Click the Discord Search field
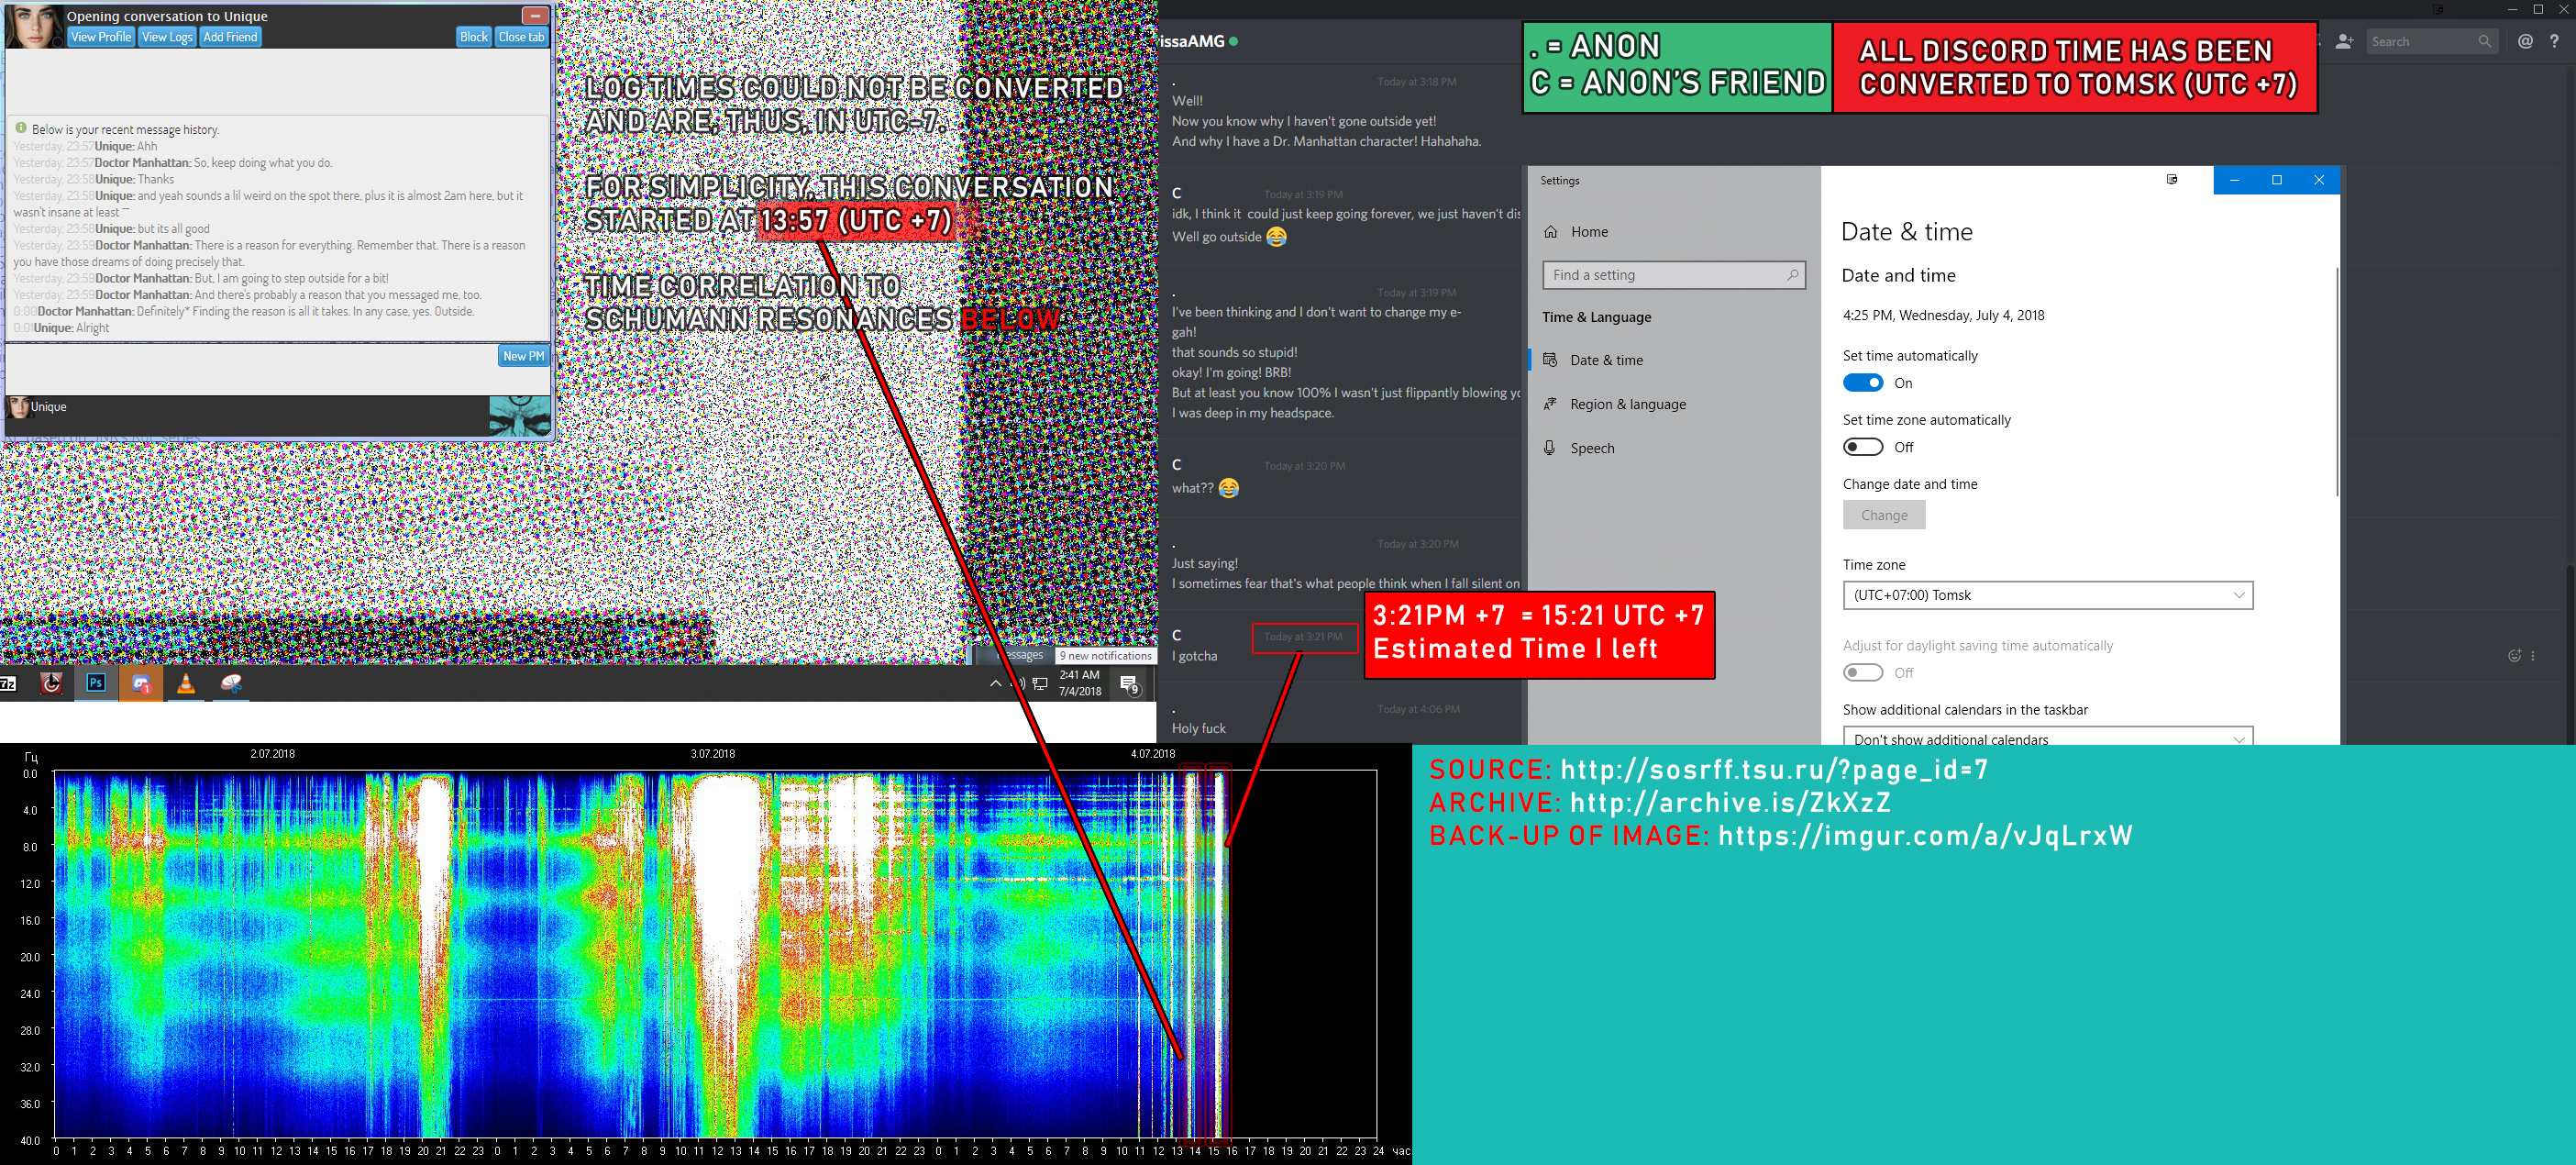 (2431, 41)
